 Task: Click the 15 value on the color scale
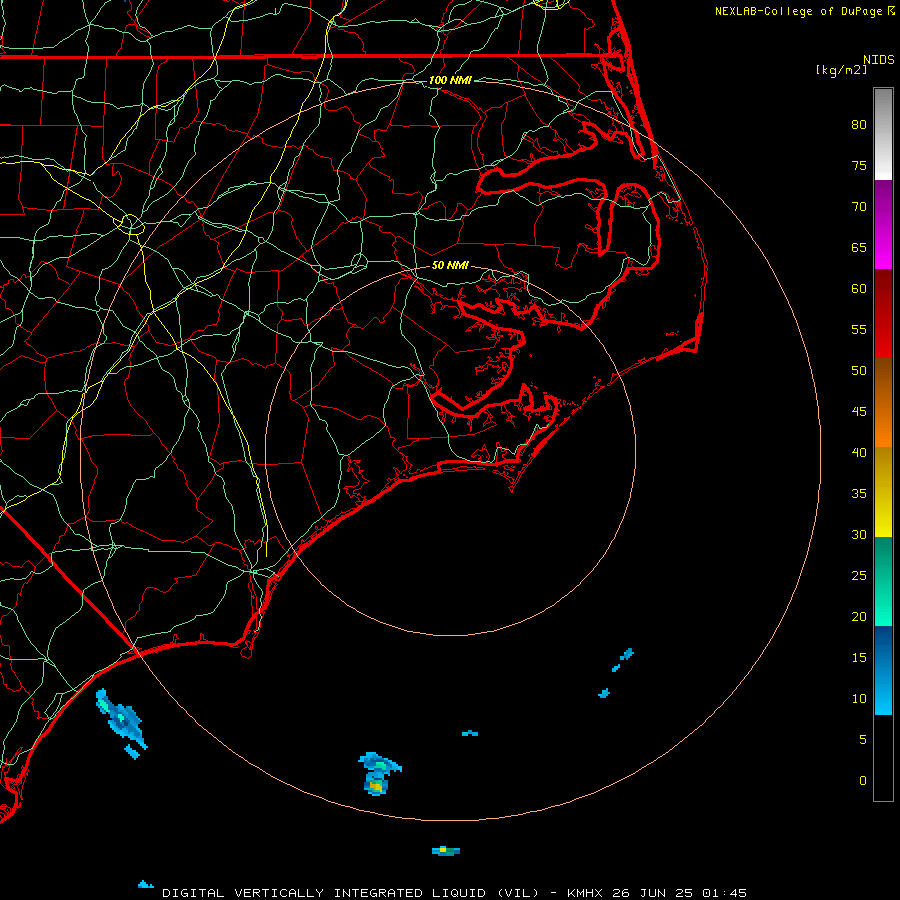(x=859, y=658)
